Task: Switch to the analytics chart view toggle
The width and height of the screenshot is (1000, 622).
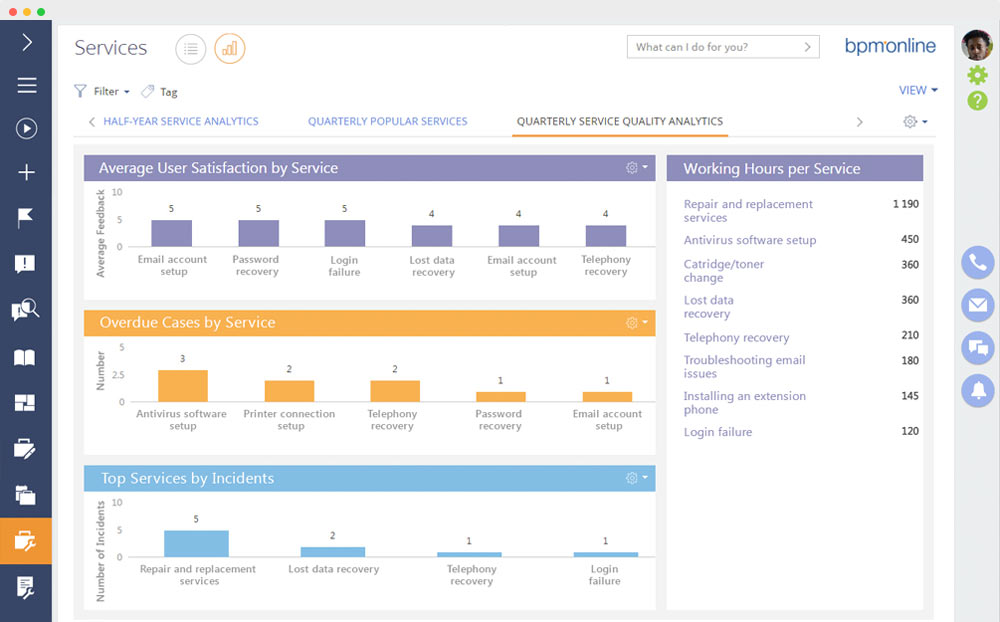Action: click(x=229, y=48)
